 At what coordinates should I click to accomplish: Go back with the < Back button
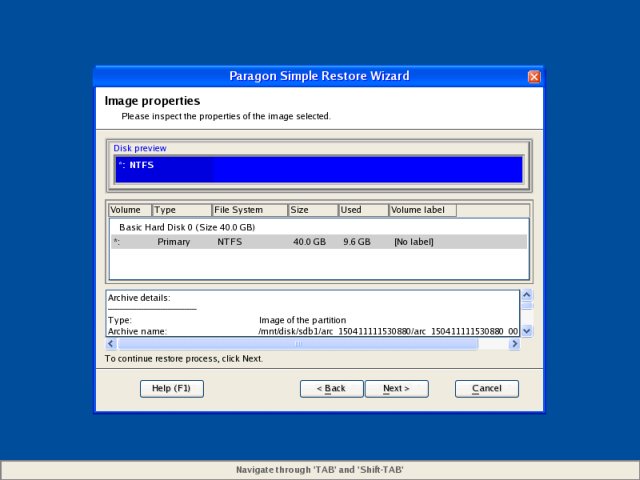(331, 388)
